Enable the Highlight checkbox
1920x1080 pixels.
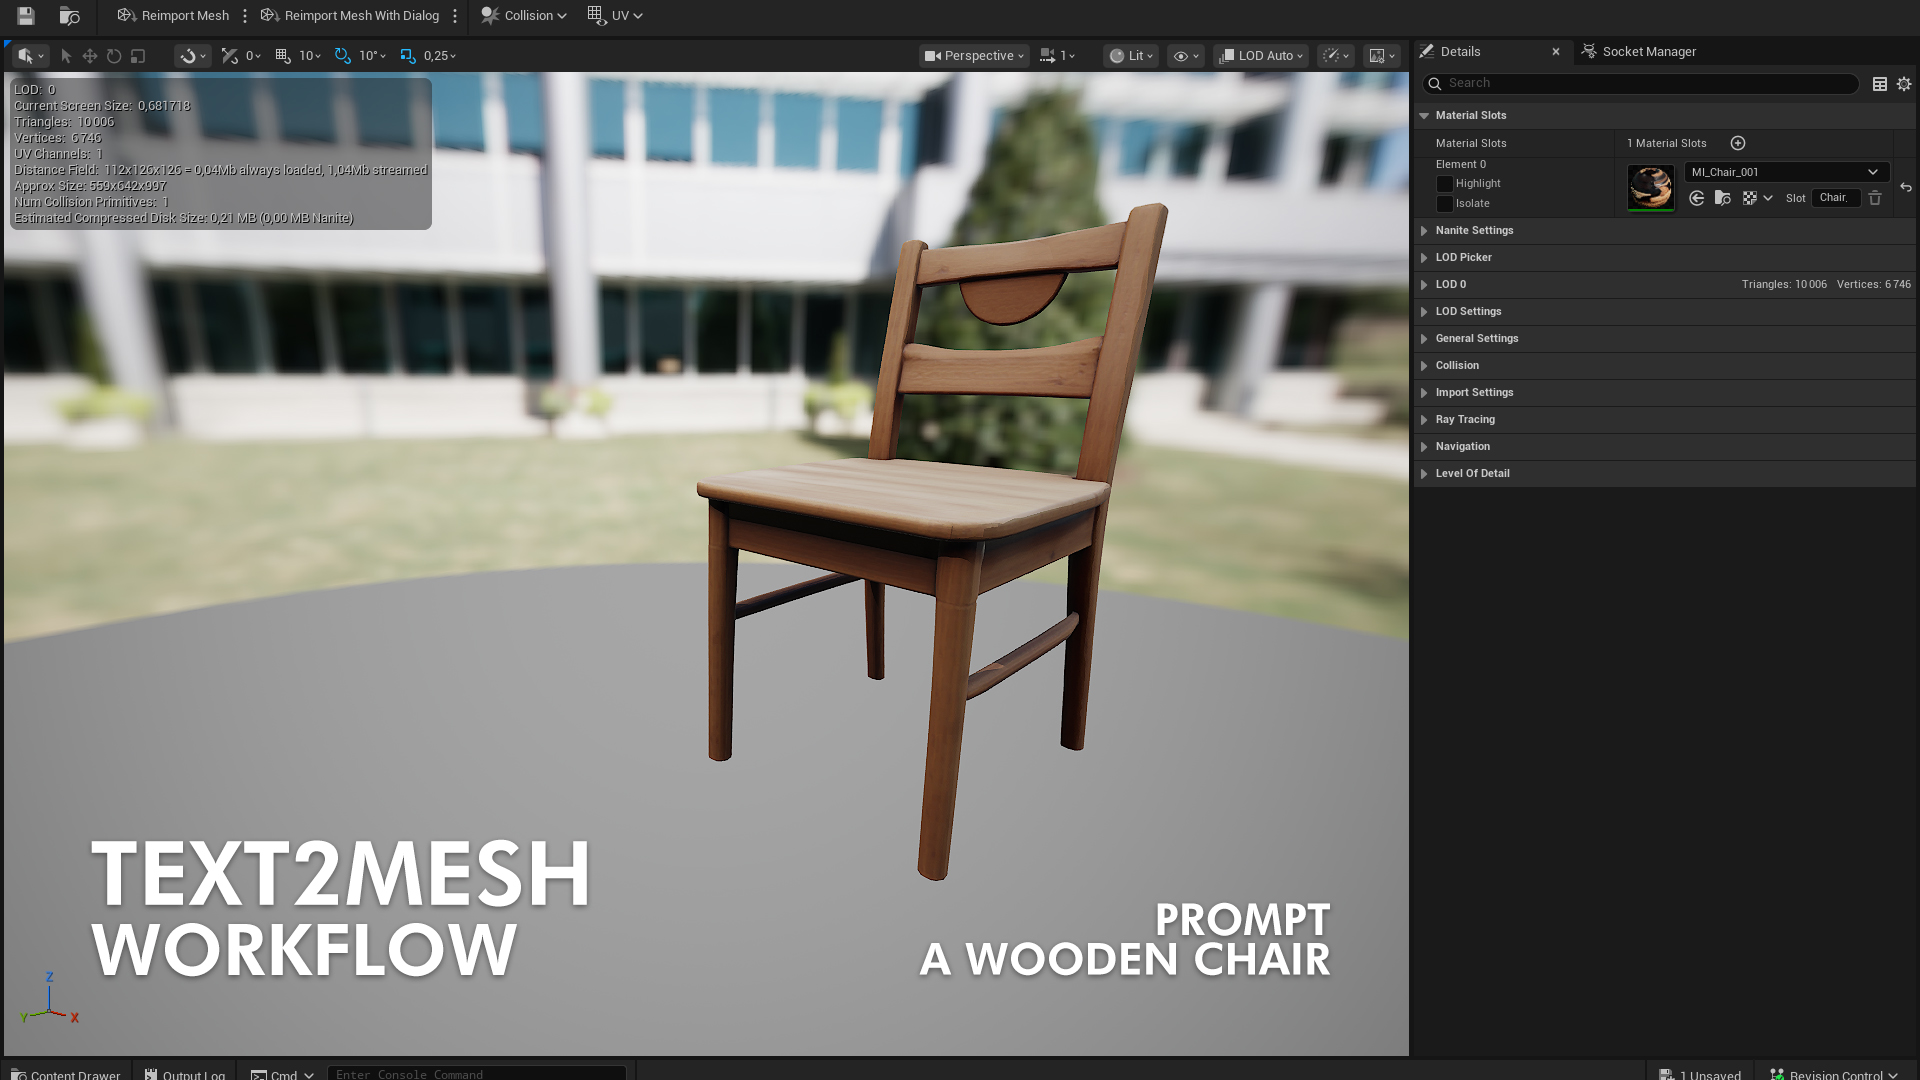click(1444, 184)
